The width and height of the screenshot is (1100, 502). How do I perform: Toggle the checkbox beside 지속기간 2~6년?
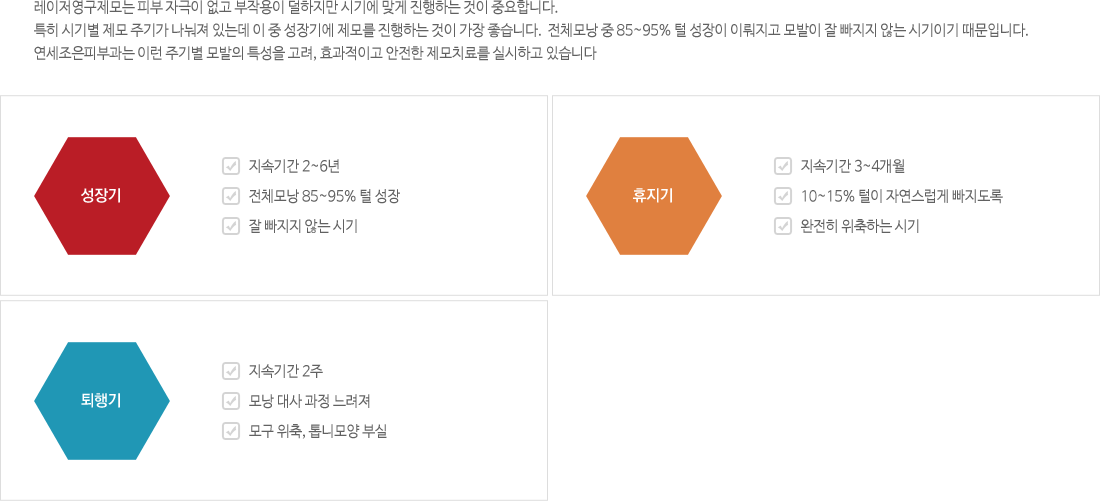tap(231, 166)
